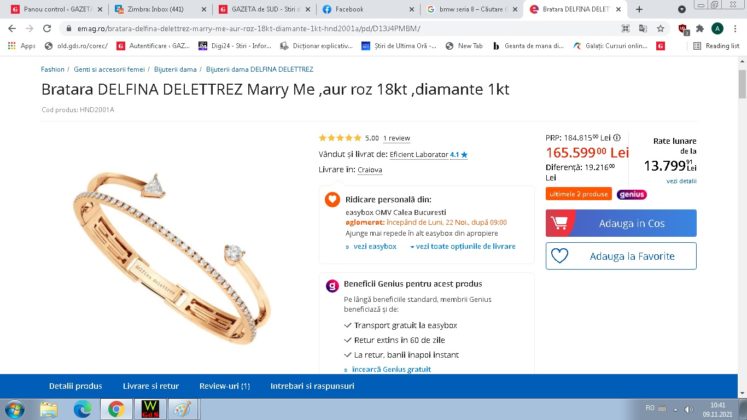This screenshot has width=747, height=420.
Task: Click the Adauga in Cos button
Action: [621, 223]
